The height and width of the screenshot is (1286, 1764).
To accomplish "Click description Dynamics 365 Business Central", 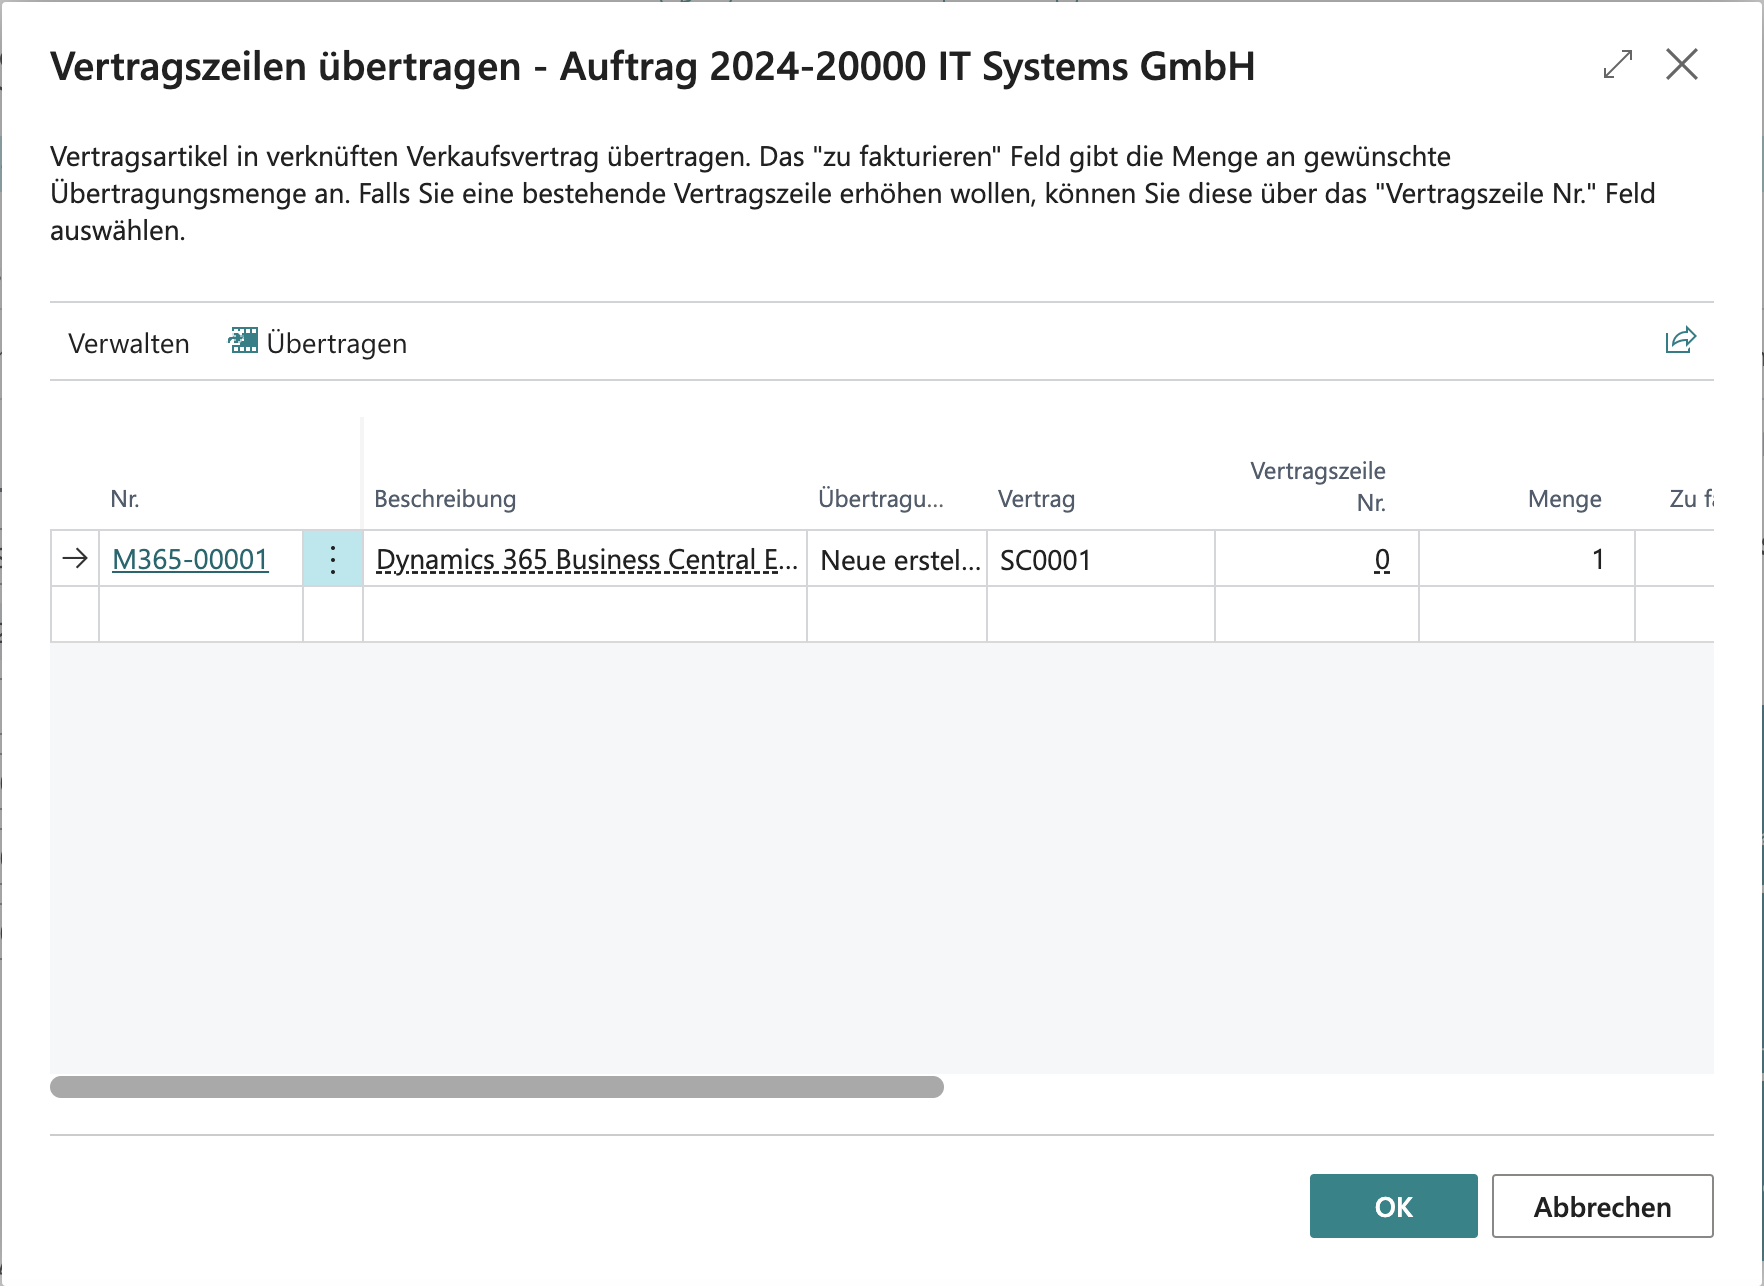I will tap(586, 559).
